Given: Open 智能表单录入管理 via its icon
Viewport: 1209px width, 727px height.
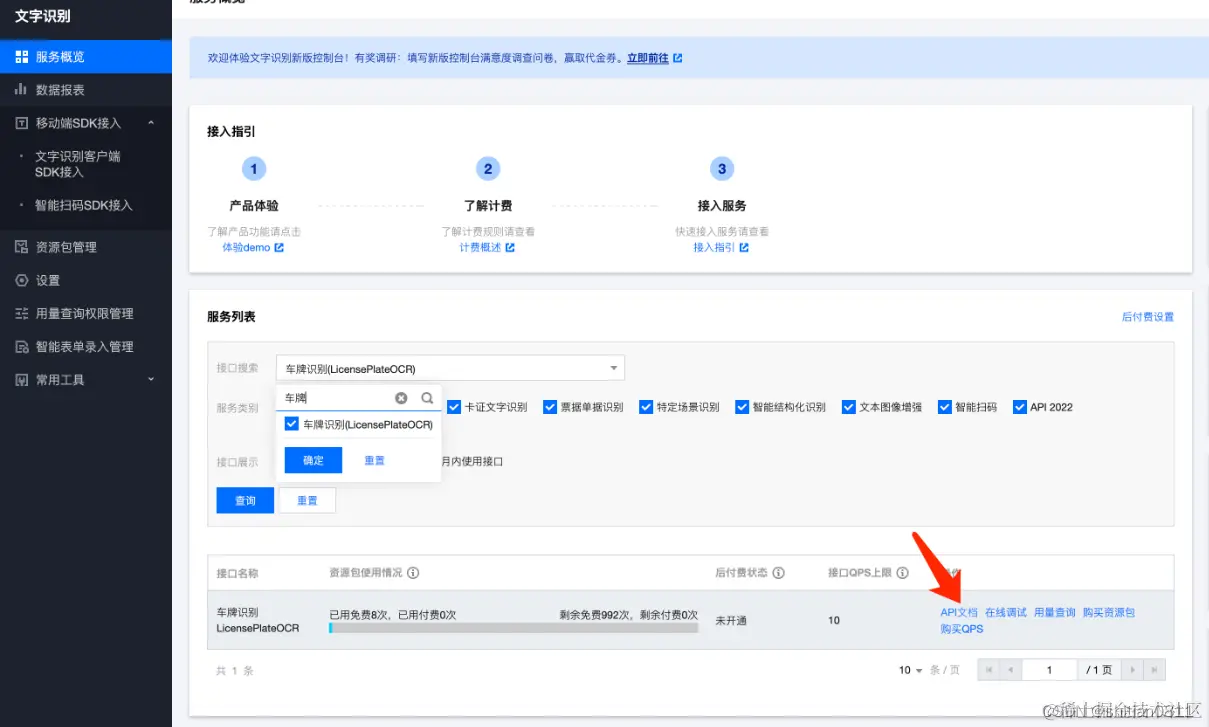Looking at the screenshot, I should click(20, 346).
